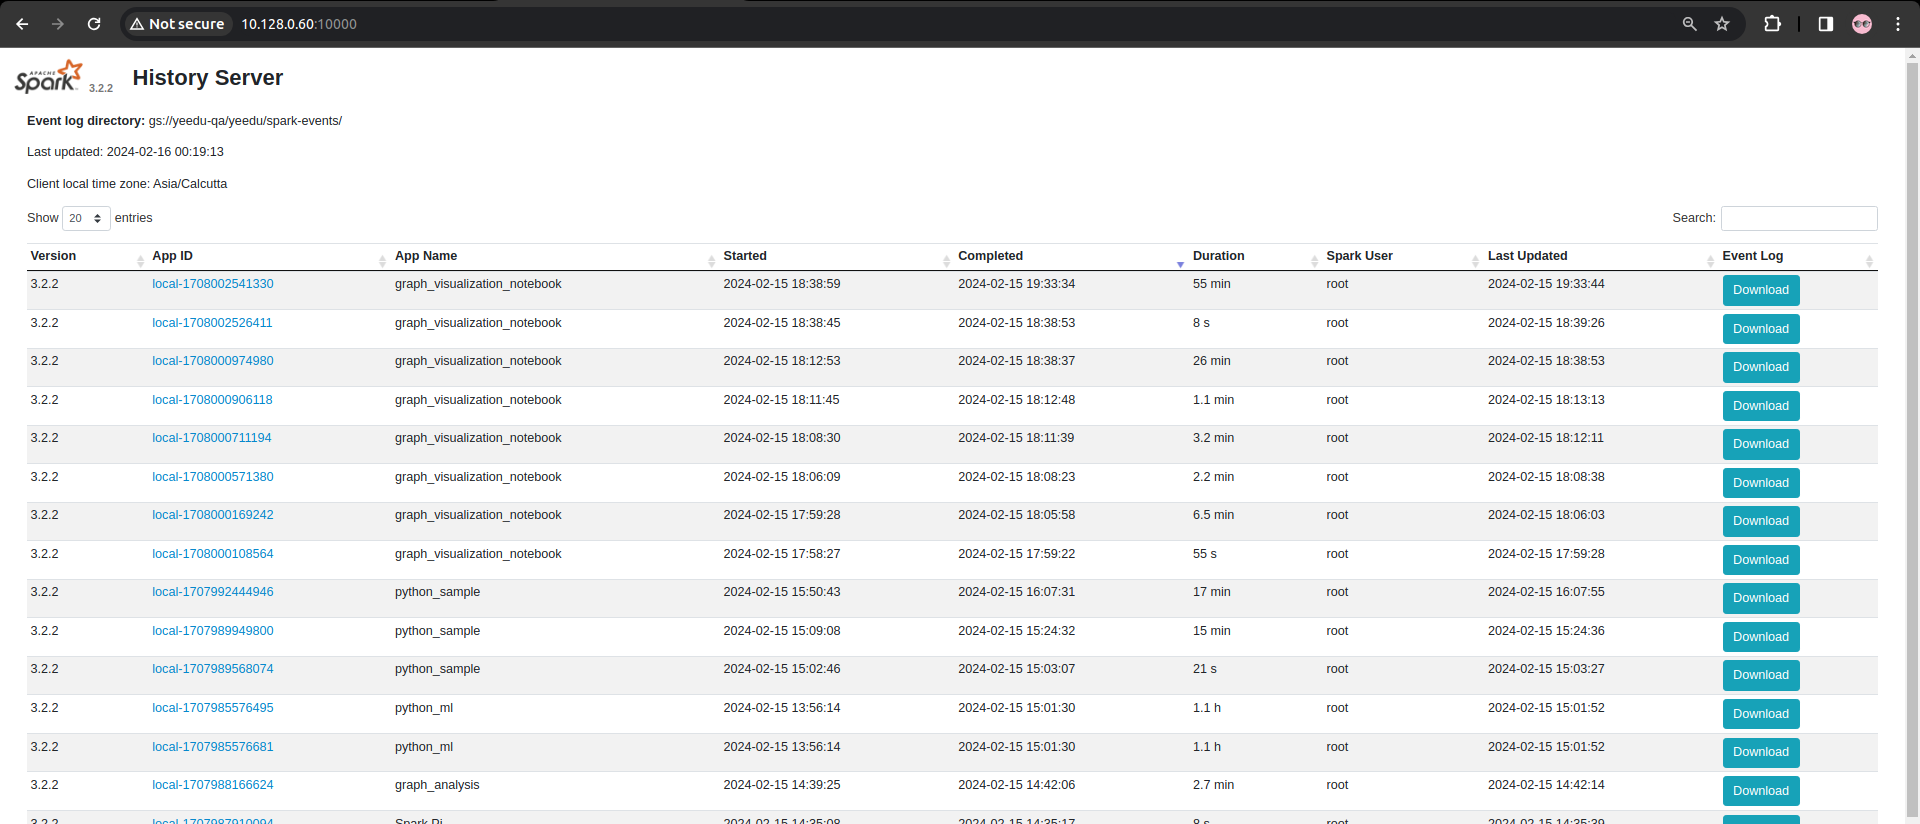Bookmark this page with the star
The image size is (1920, 824).
click(x=1722, y=24)
